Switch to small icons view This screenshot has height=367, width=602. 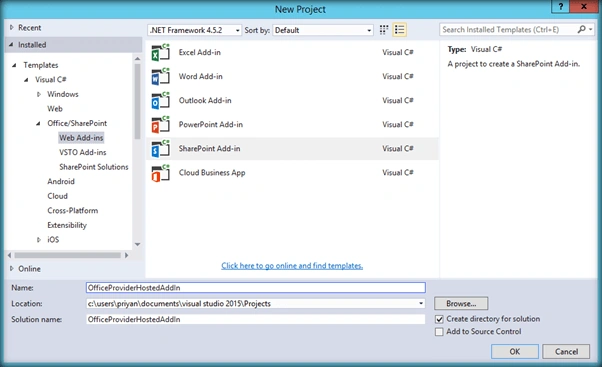coord(384,30)
